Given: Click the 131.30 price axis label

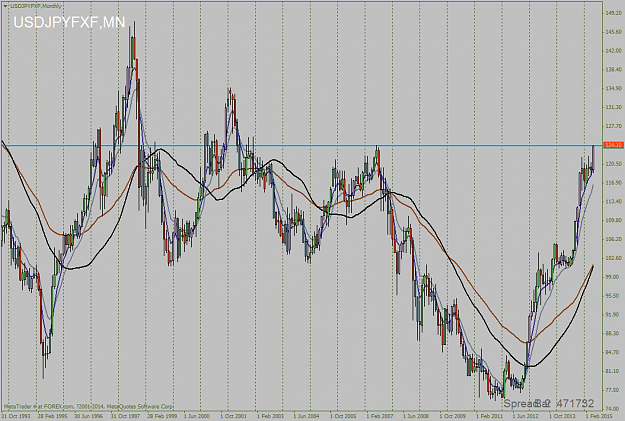Looking at the screenshot, I should 613,108.
